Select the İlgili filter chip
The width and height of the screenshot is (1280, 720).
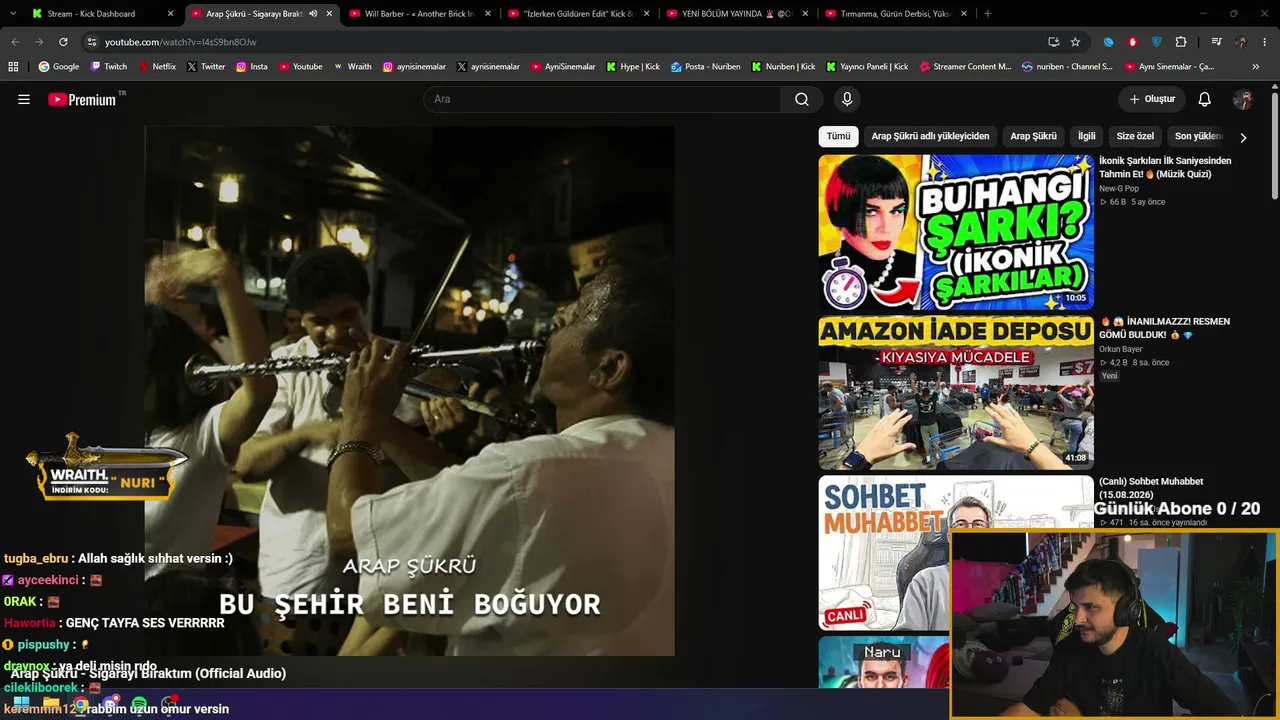pyautogui.click(x=1087, y=136)
